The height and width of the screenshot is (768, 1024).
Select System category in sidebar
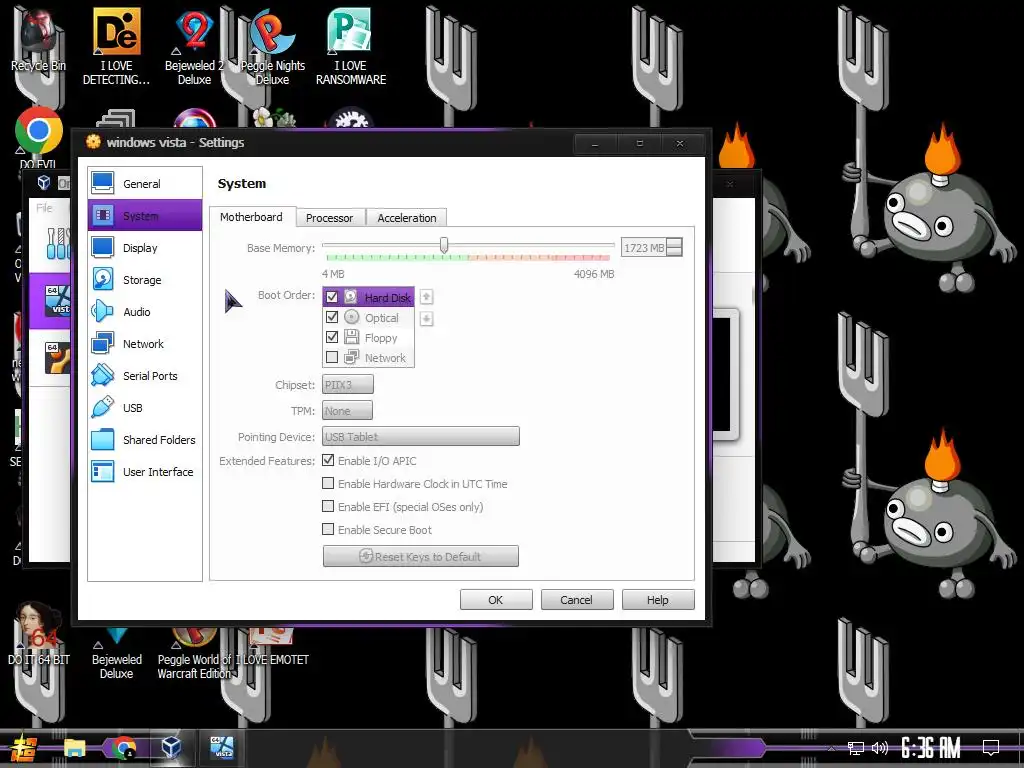click(x=144, y=216)
